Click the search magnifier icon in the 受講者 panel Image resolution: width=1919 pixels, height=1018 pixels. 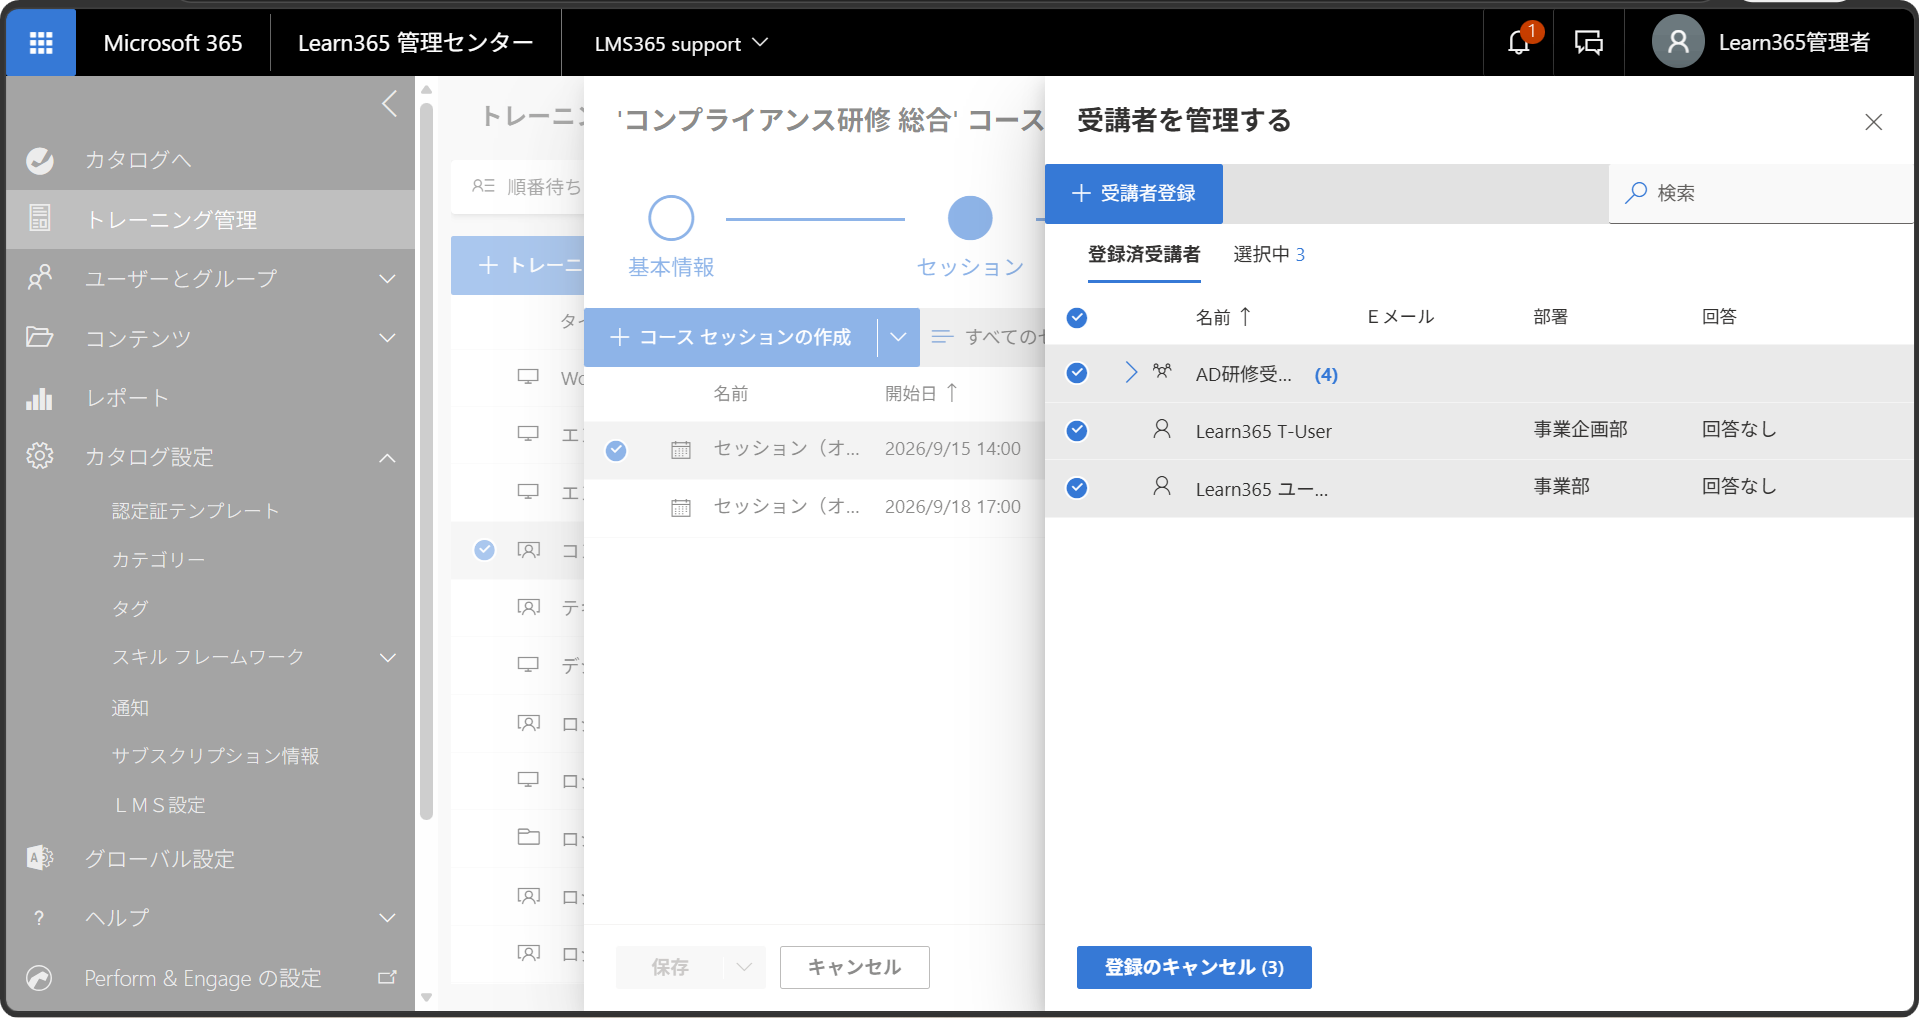coord(1636,193)
